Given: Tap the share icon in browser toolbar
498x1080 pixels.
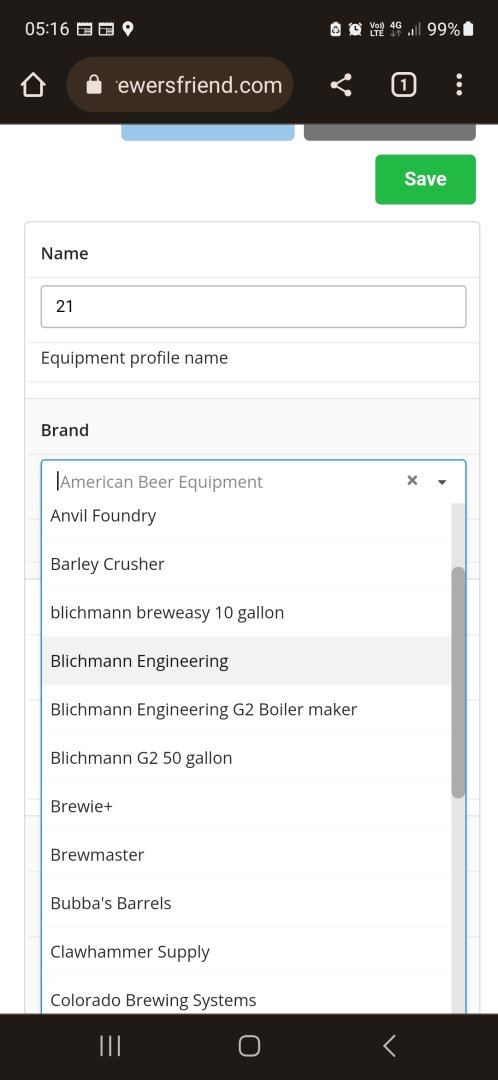Looking at the screenshot, I should point(340,85).
